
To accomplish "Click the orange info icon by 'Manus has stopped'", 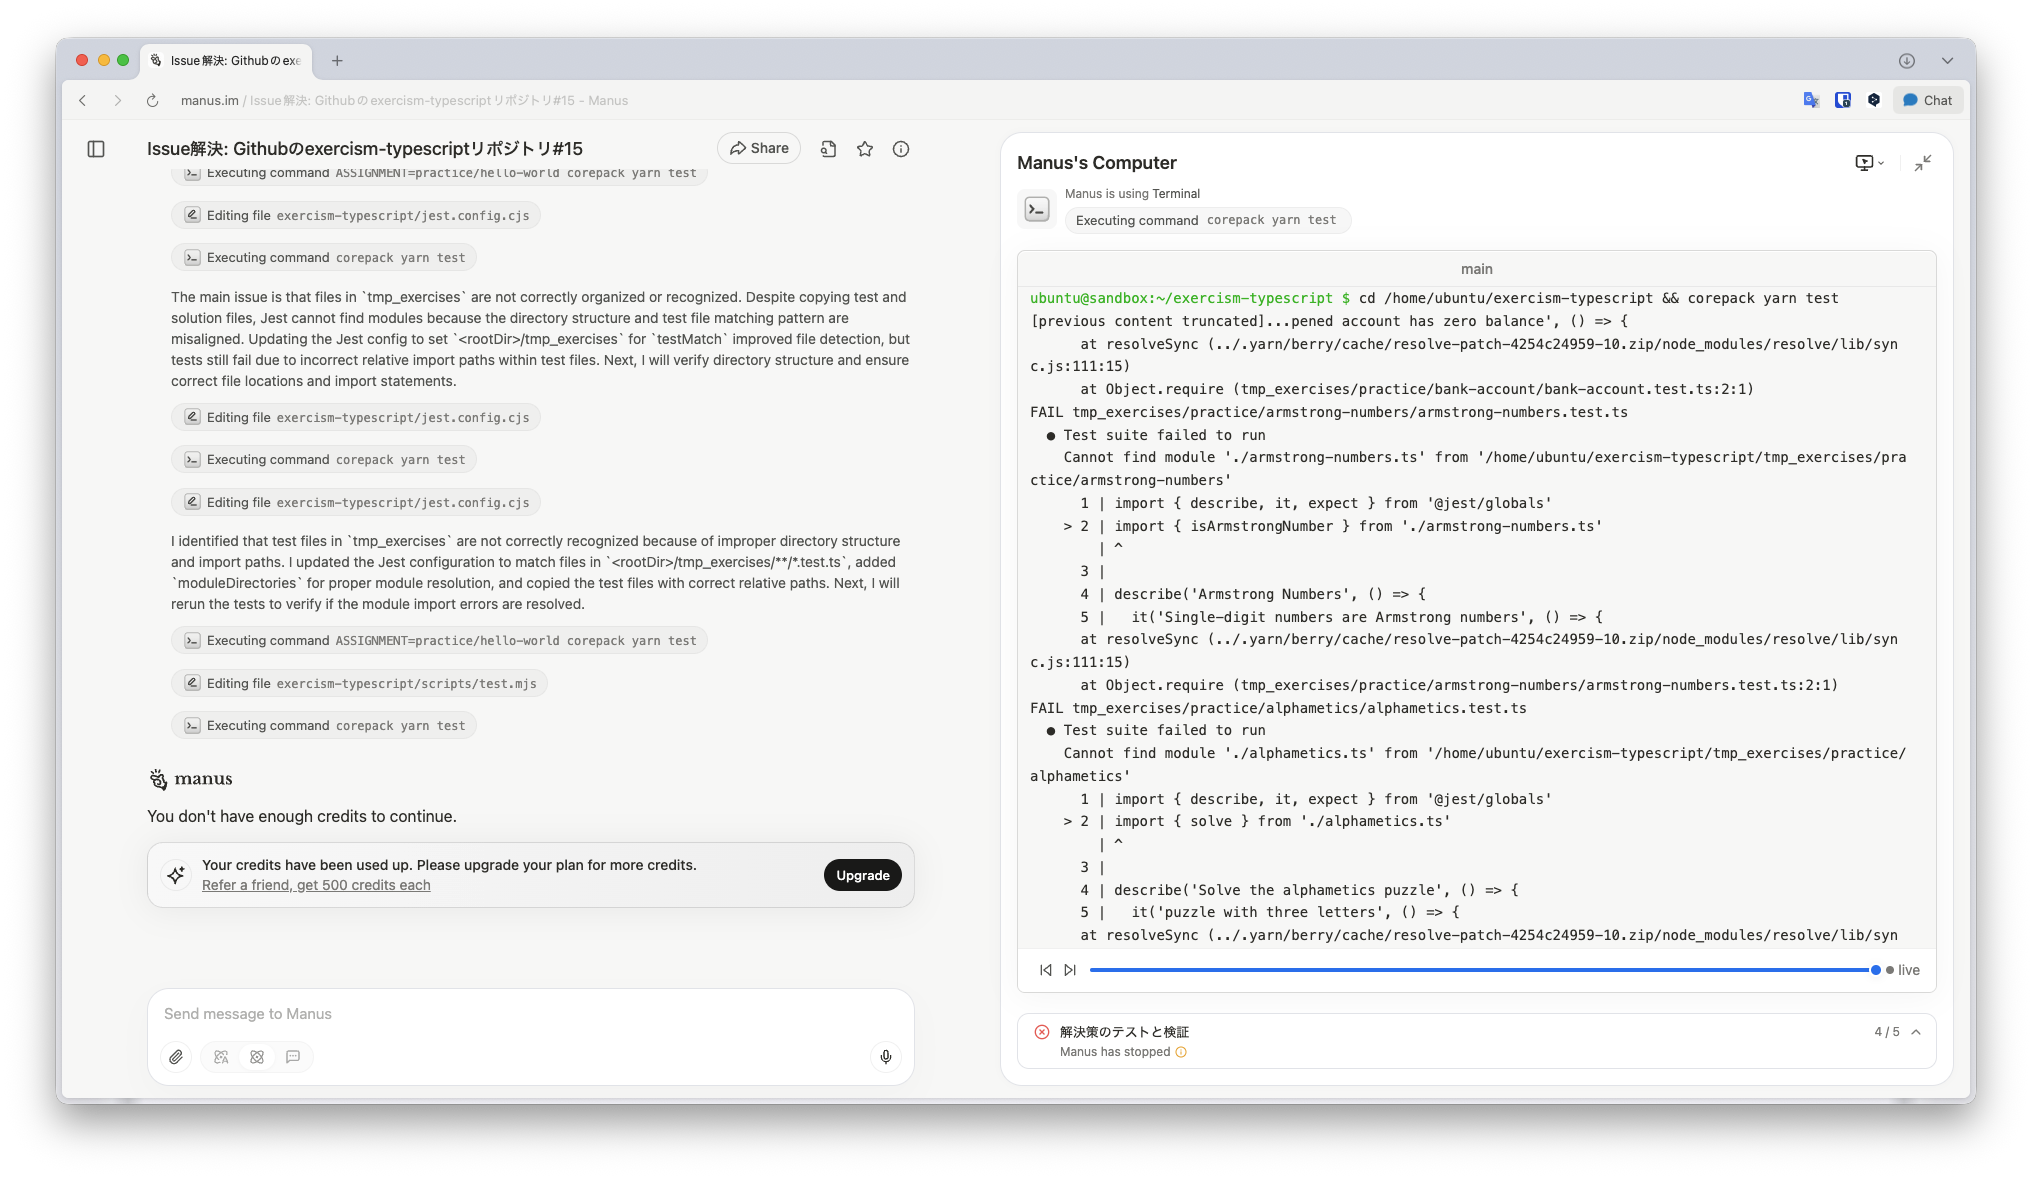I will [x=1181, y=1052].
